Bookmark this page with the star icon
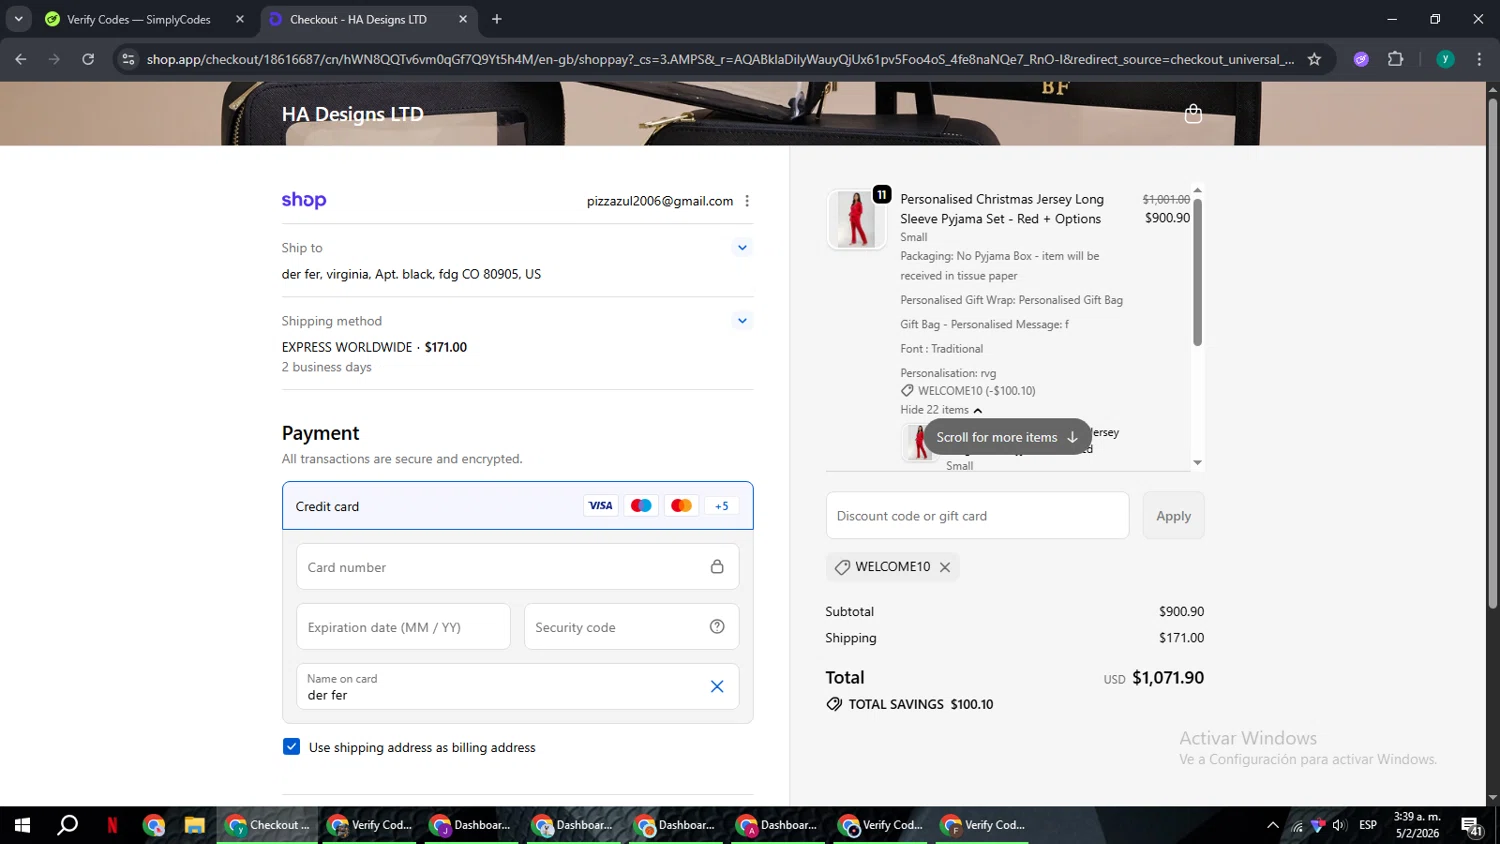This screenshot has width=1500, height=844. [x=1314, y=59]
